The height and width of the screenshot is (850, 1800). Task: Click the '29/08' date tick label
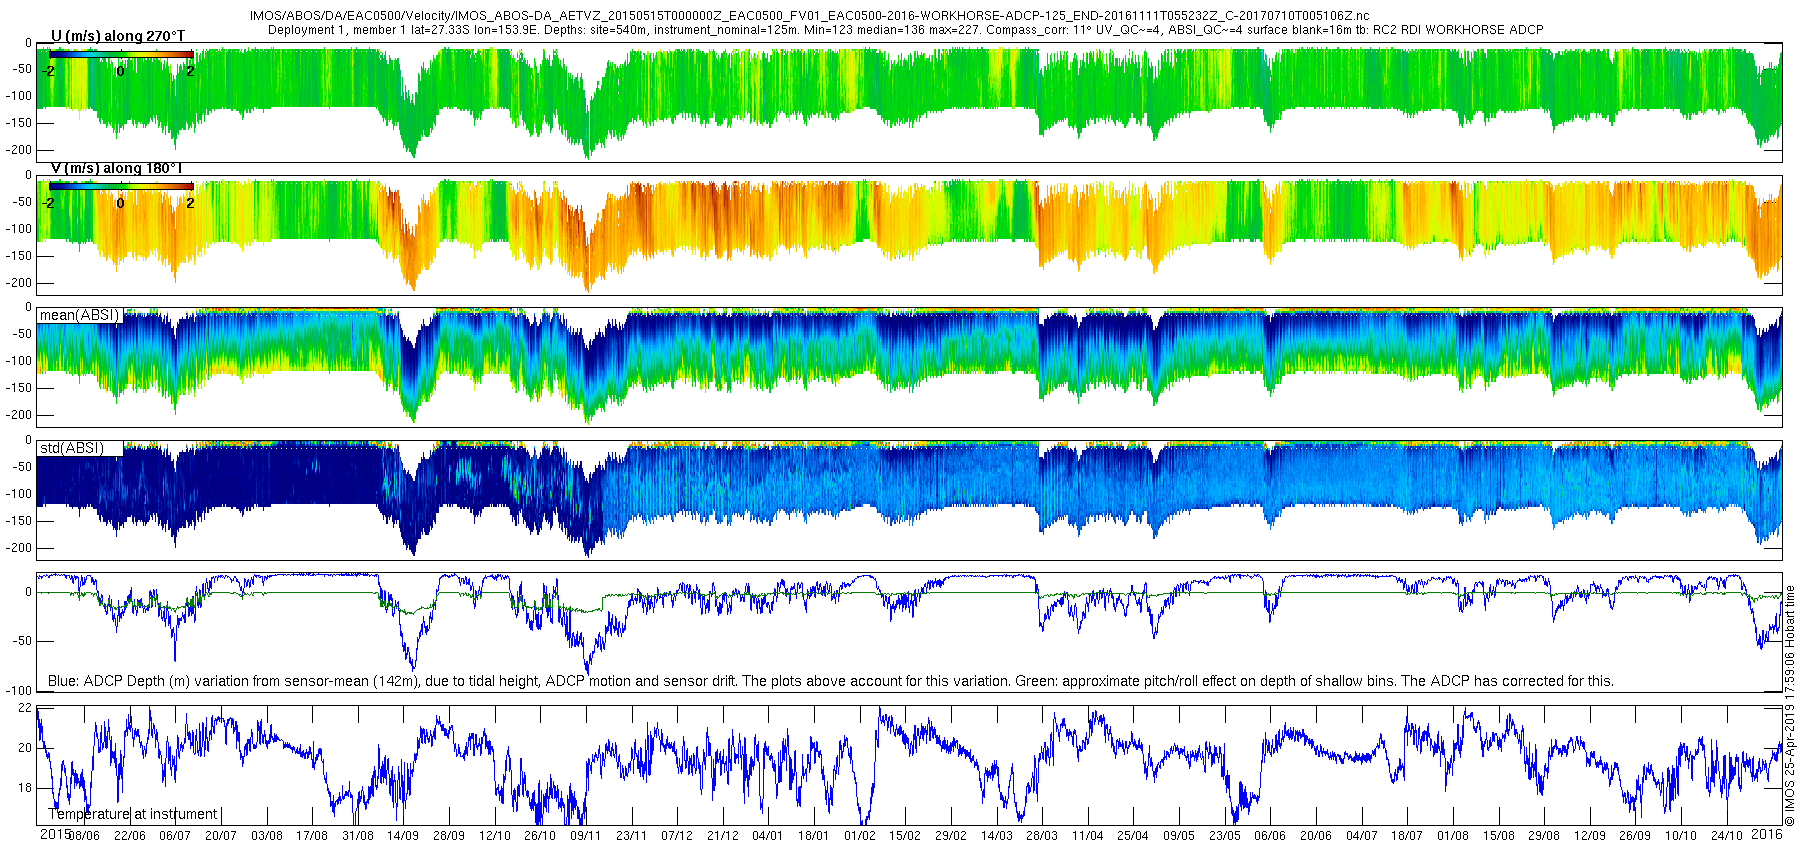point(1544,836)
